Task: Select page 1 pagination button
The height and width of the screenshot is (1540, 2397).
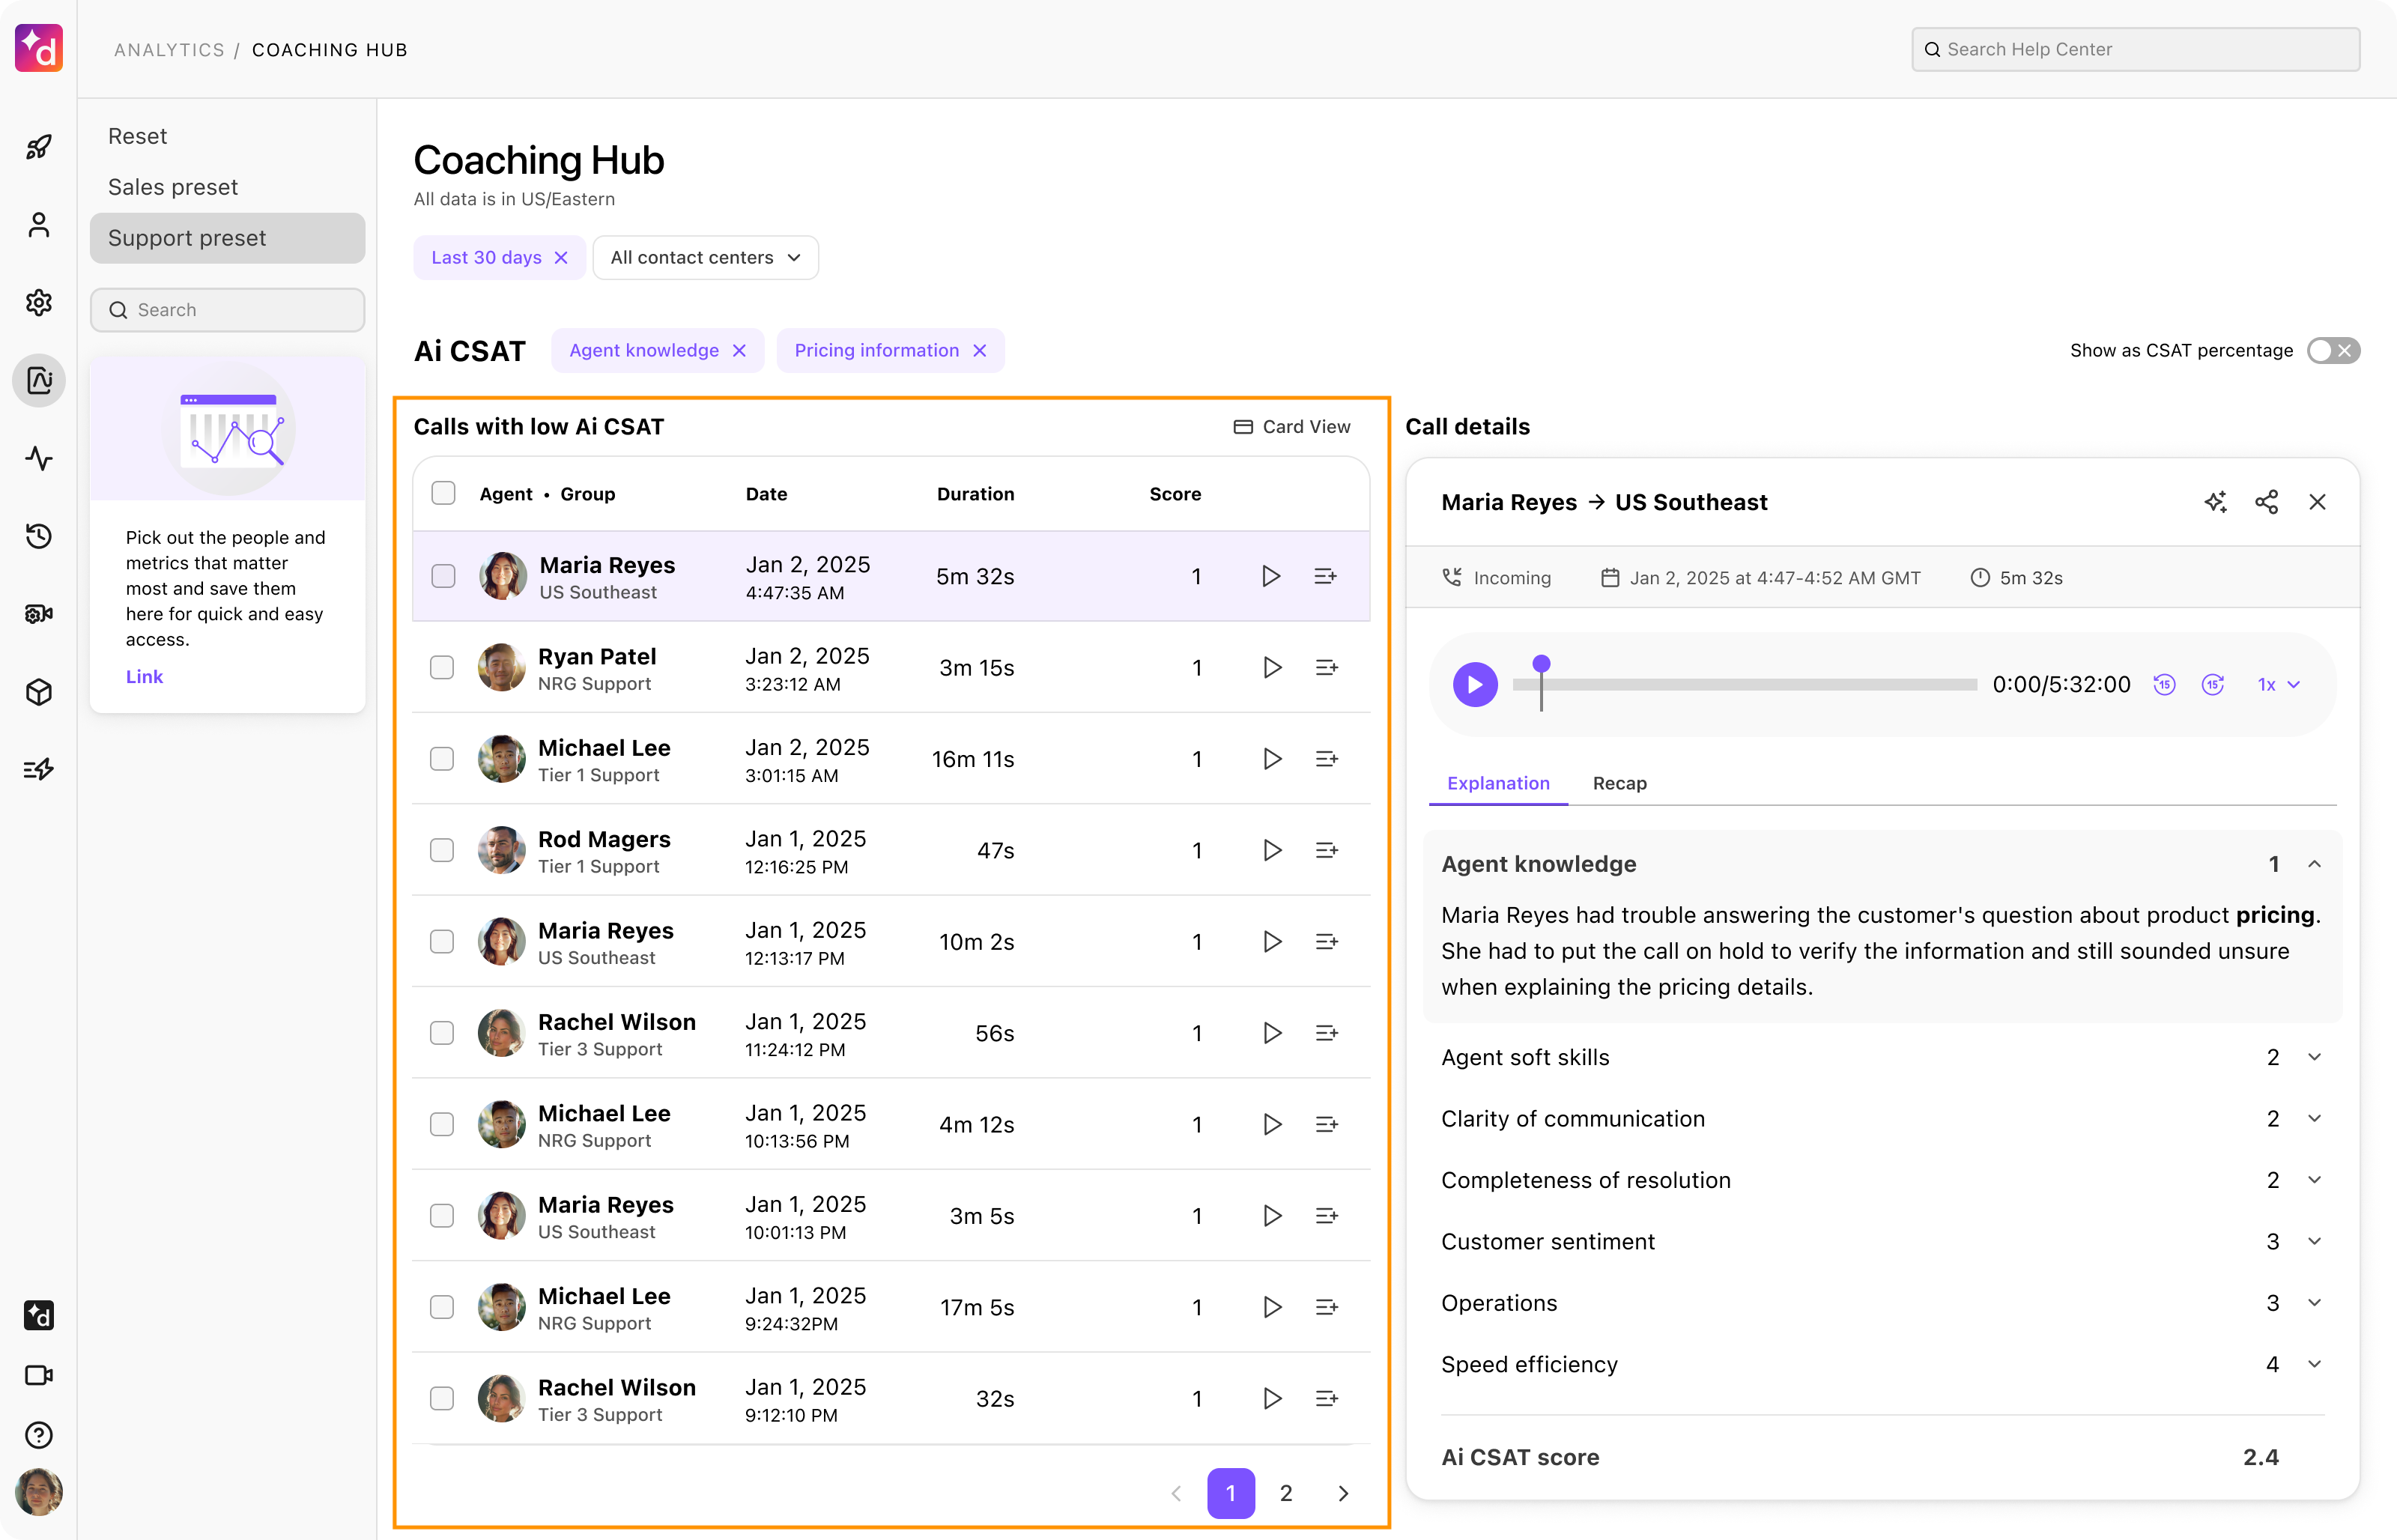Action: (x=1230, y=1493)
